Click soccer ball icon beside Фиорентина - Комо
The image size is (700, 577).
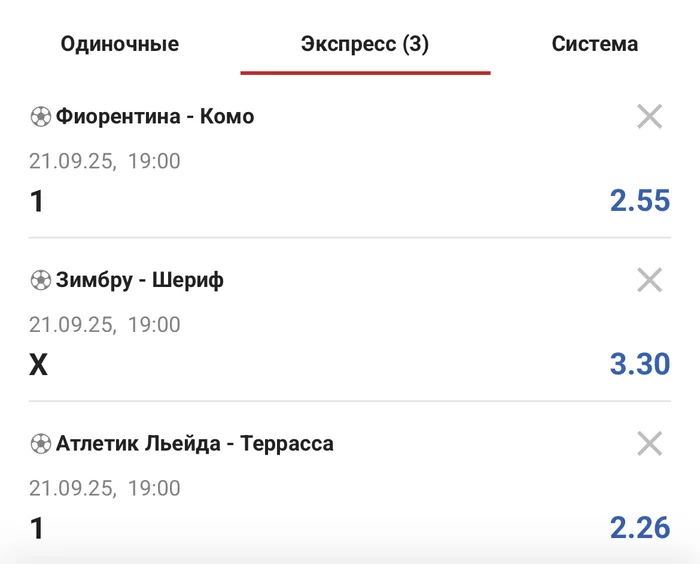coord(40,117)
